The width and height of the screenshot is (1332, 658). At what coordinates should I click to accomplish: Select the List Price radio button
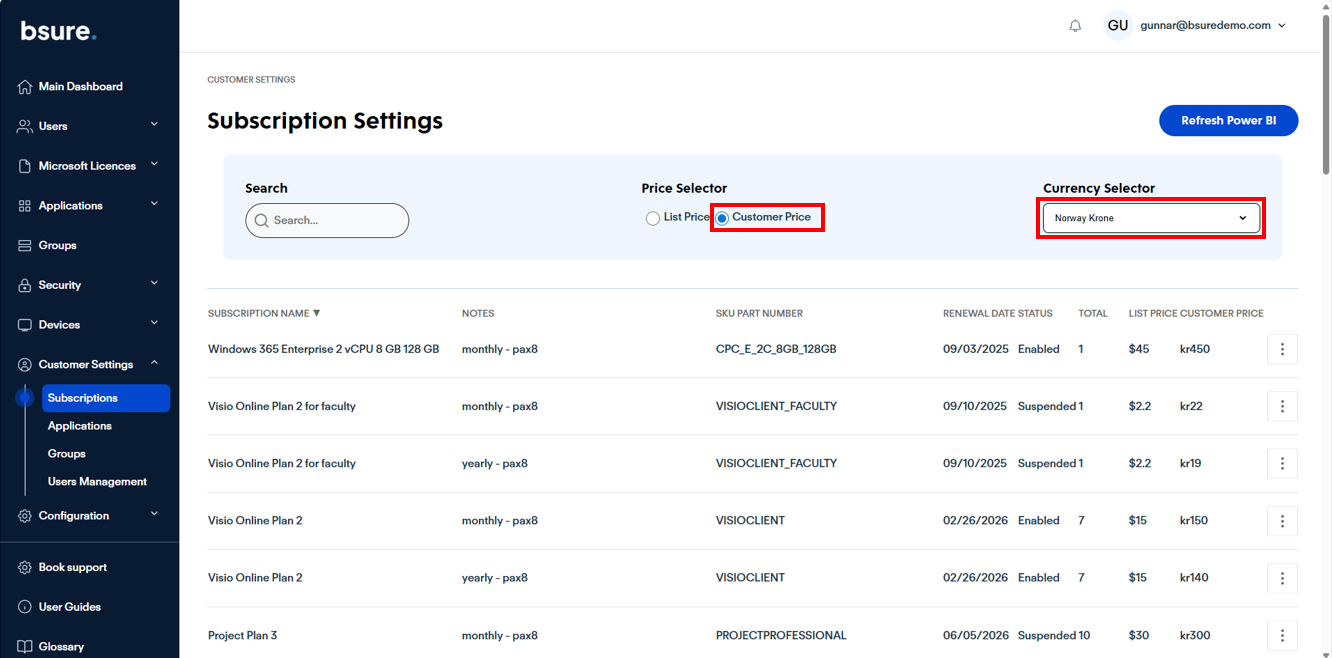[653, 218]
